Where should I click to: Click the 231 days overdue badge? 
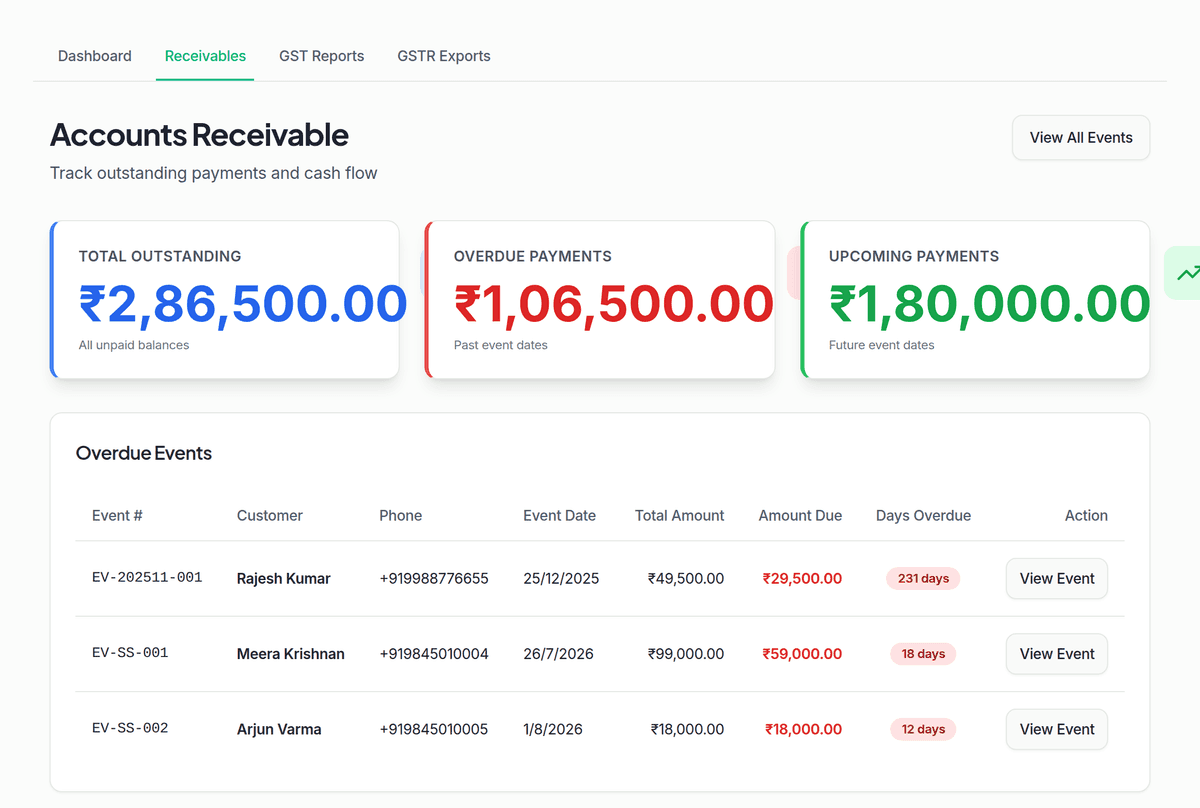pyautogui.click(x=923, y=578)
